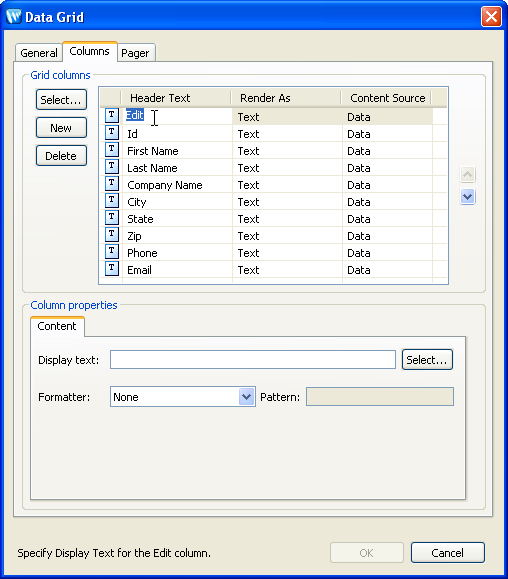The height and width of the screenshot is (579, 508).
Task: Move column down with the down arrow
Action: pyautogui.click(x=467, y=196)
